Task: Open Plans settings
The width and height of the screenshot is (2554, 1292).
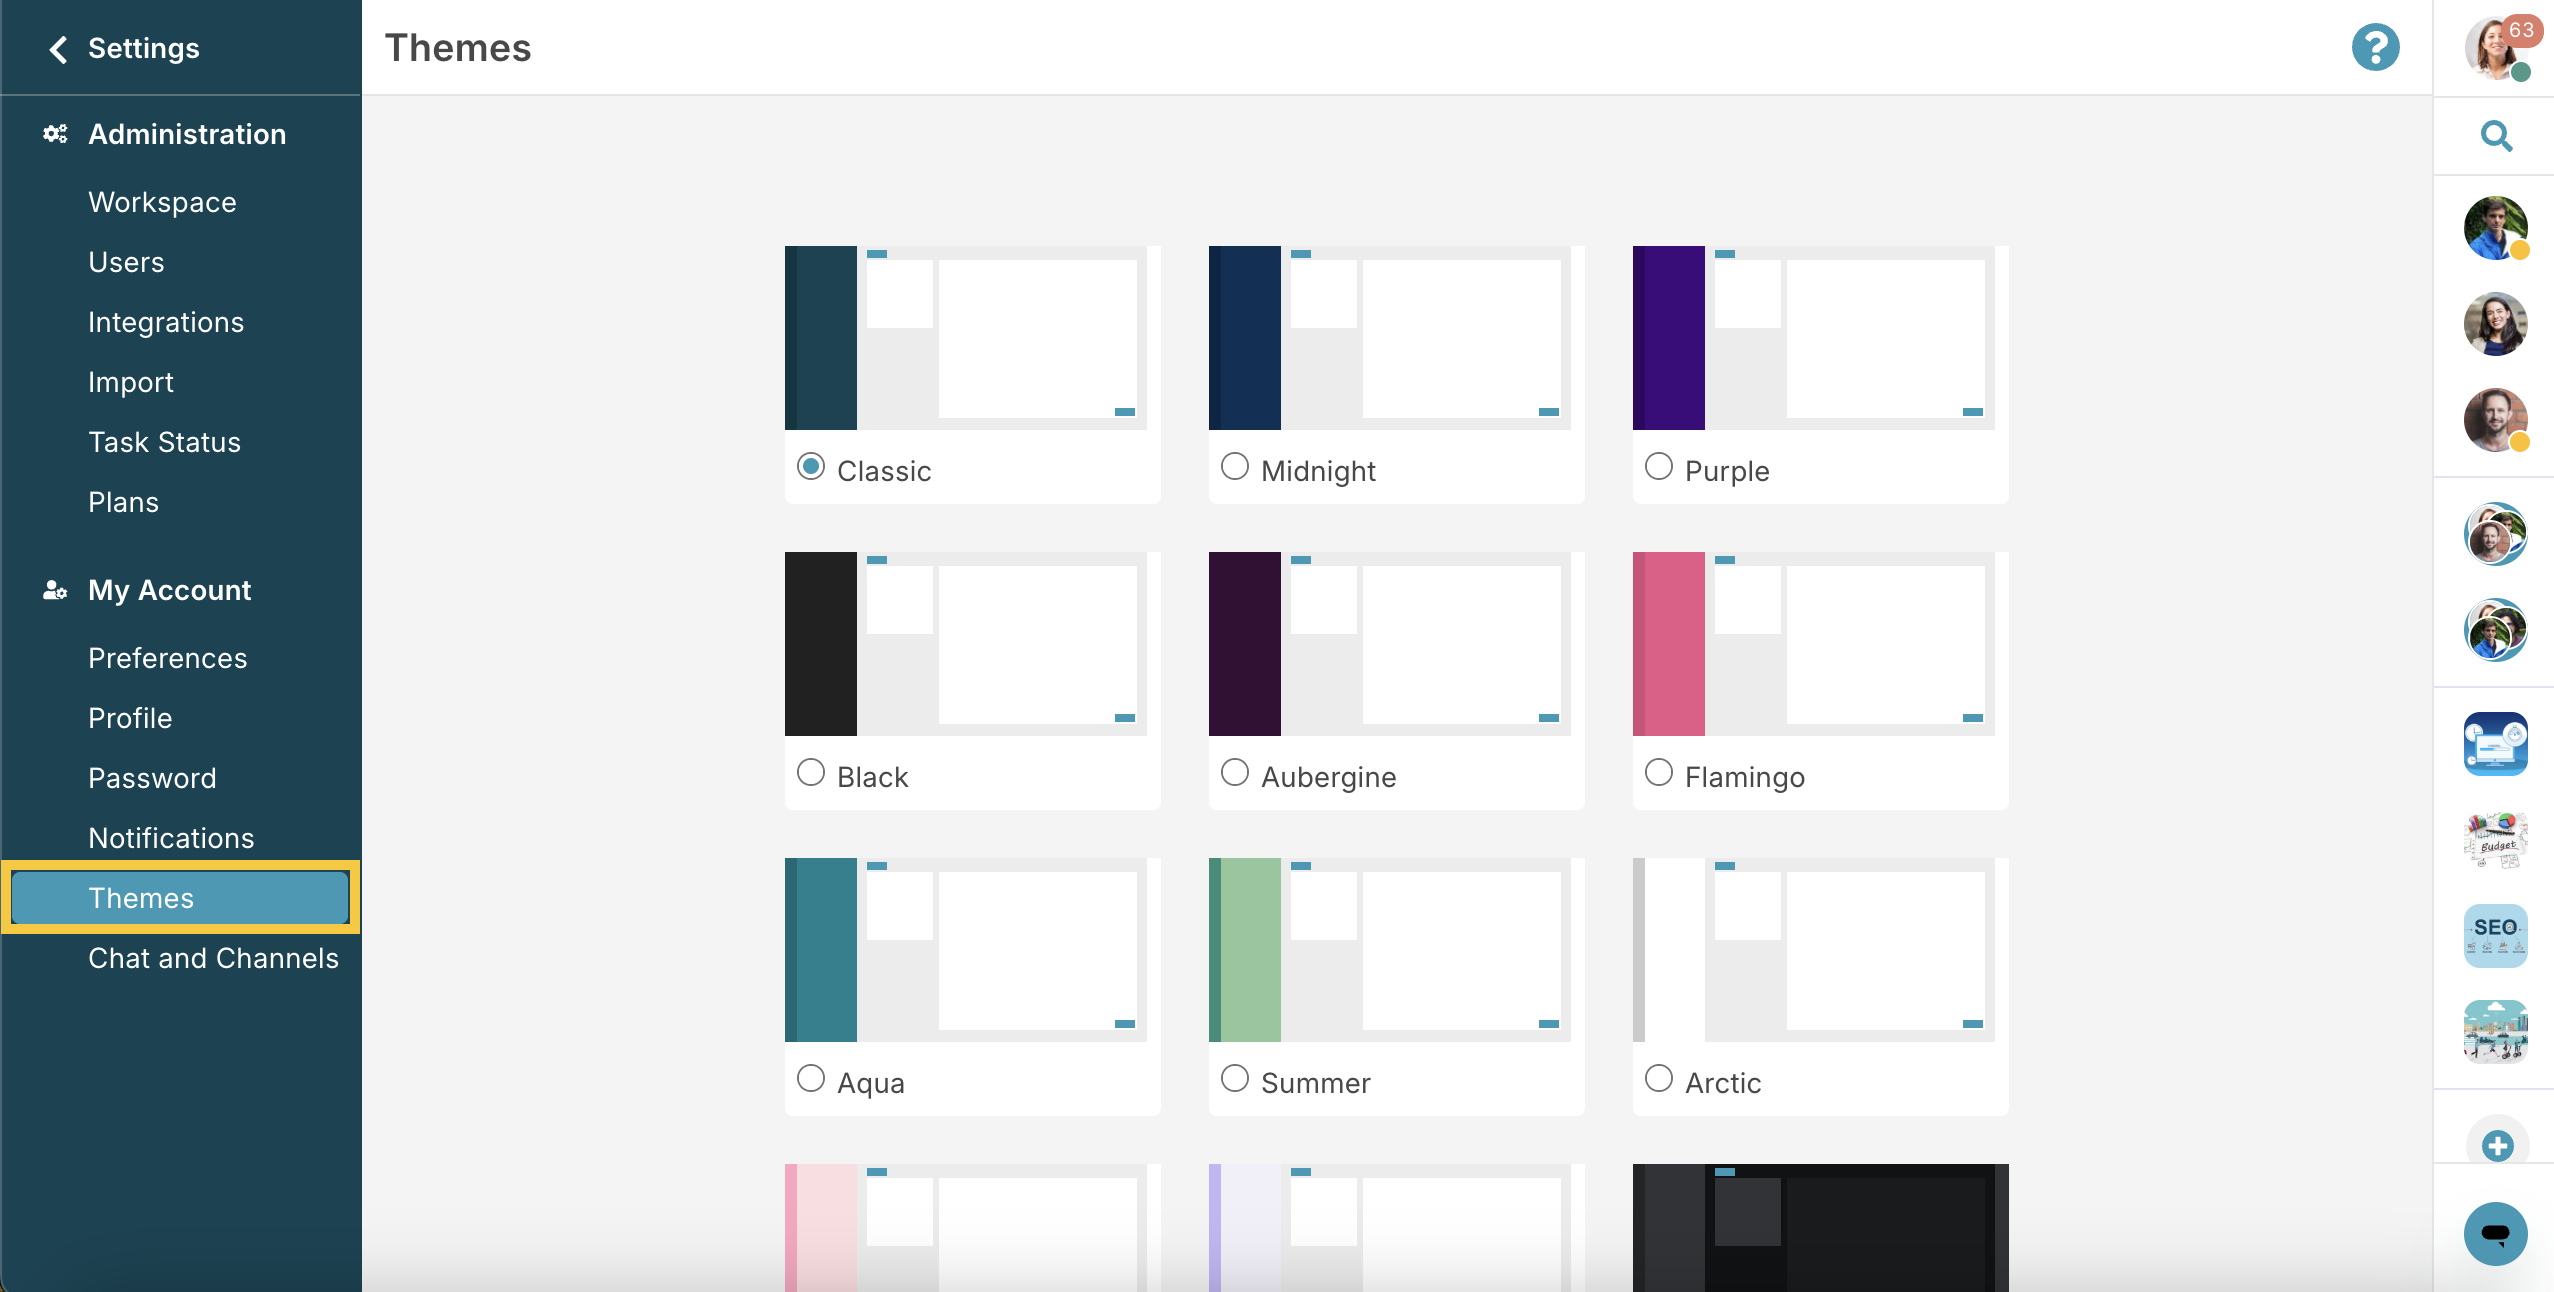Action: [123, 502]
